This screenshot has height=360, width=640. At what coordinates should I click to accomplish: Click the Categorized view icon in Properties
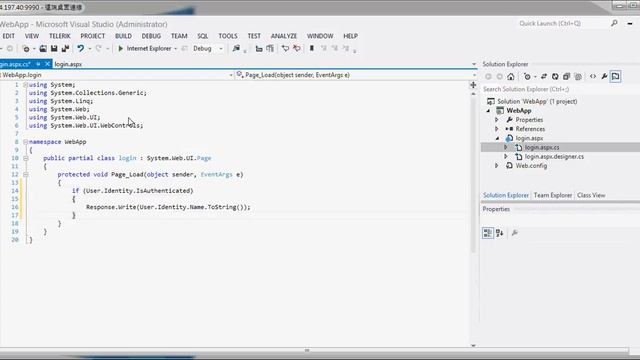tap(488, 233)
